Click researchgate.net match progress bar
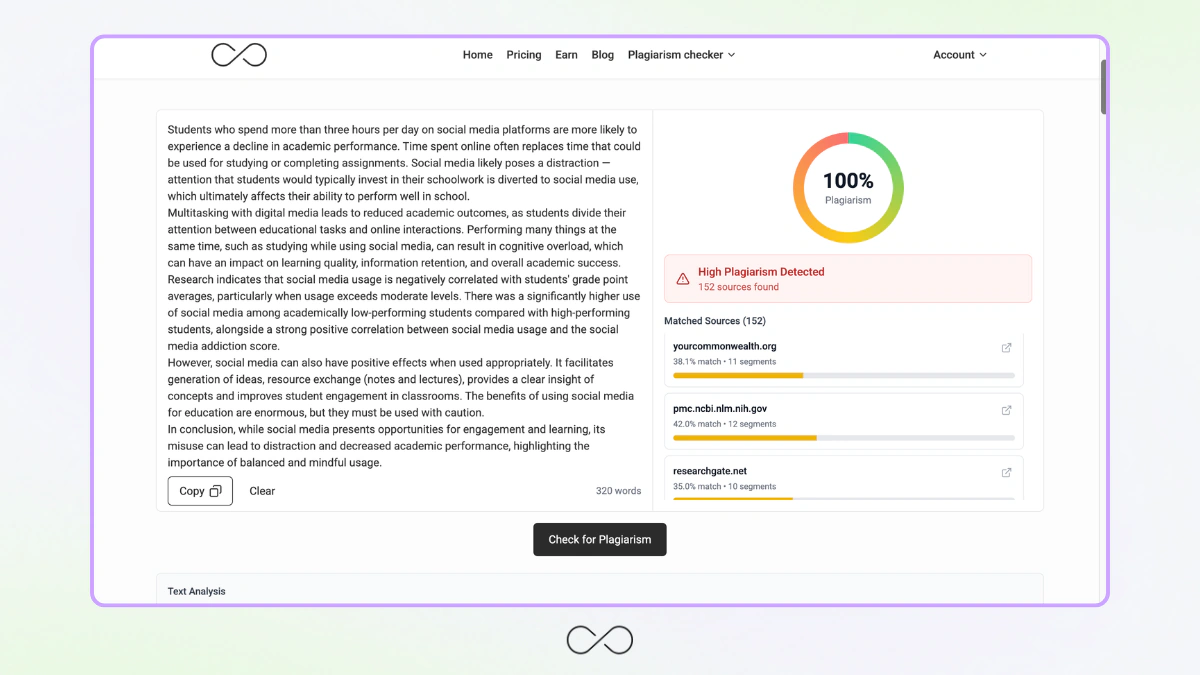 click(844, 498)
